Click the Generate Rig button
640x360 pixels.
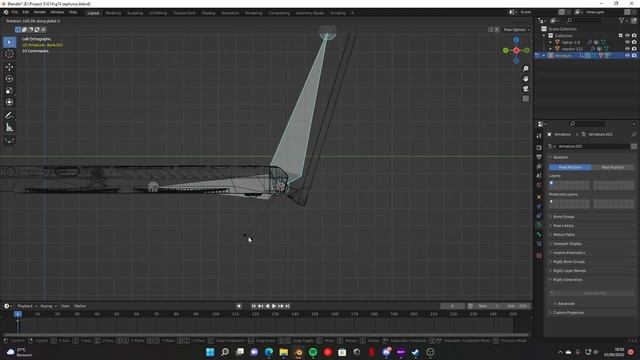click(x=591, y=293)
